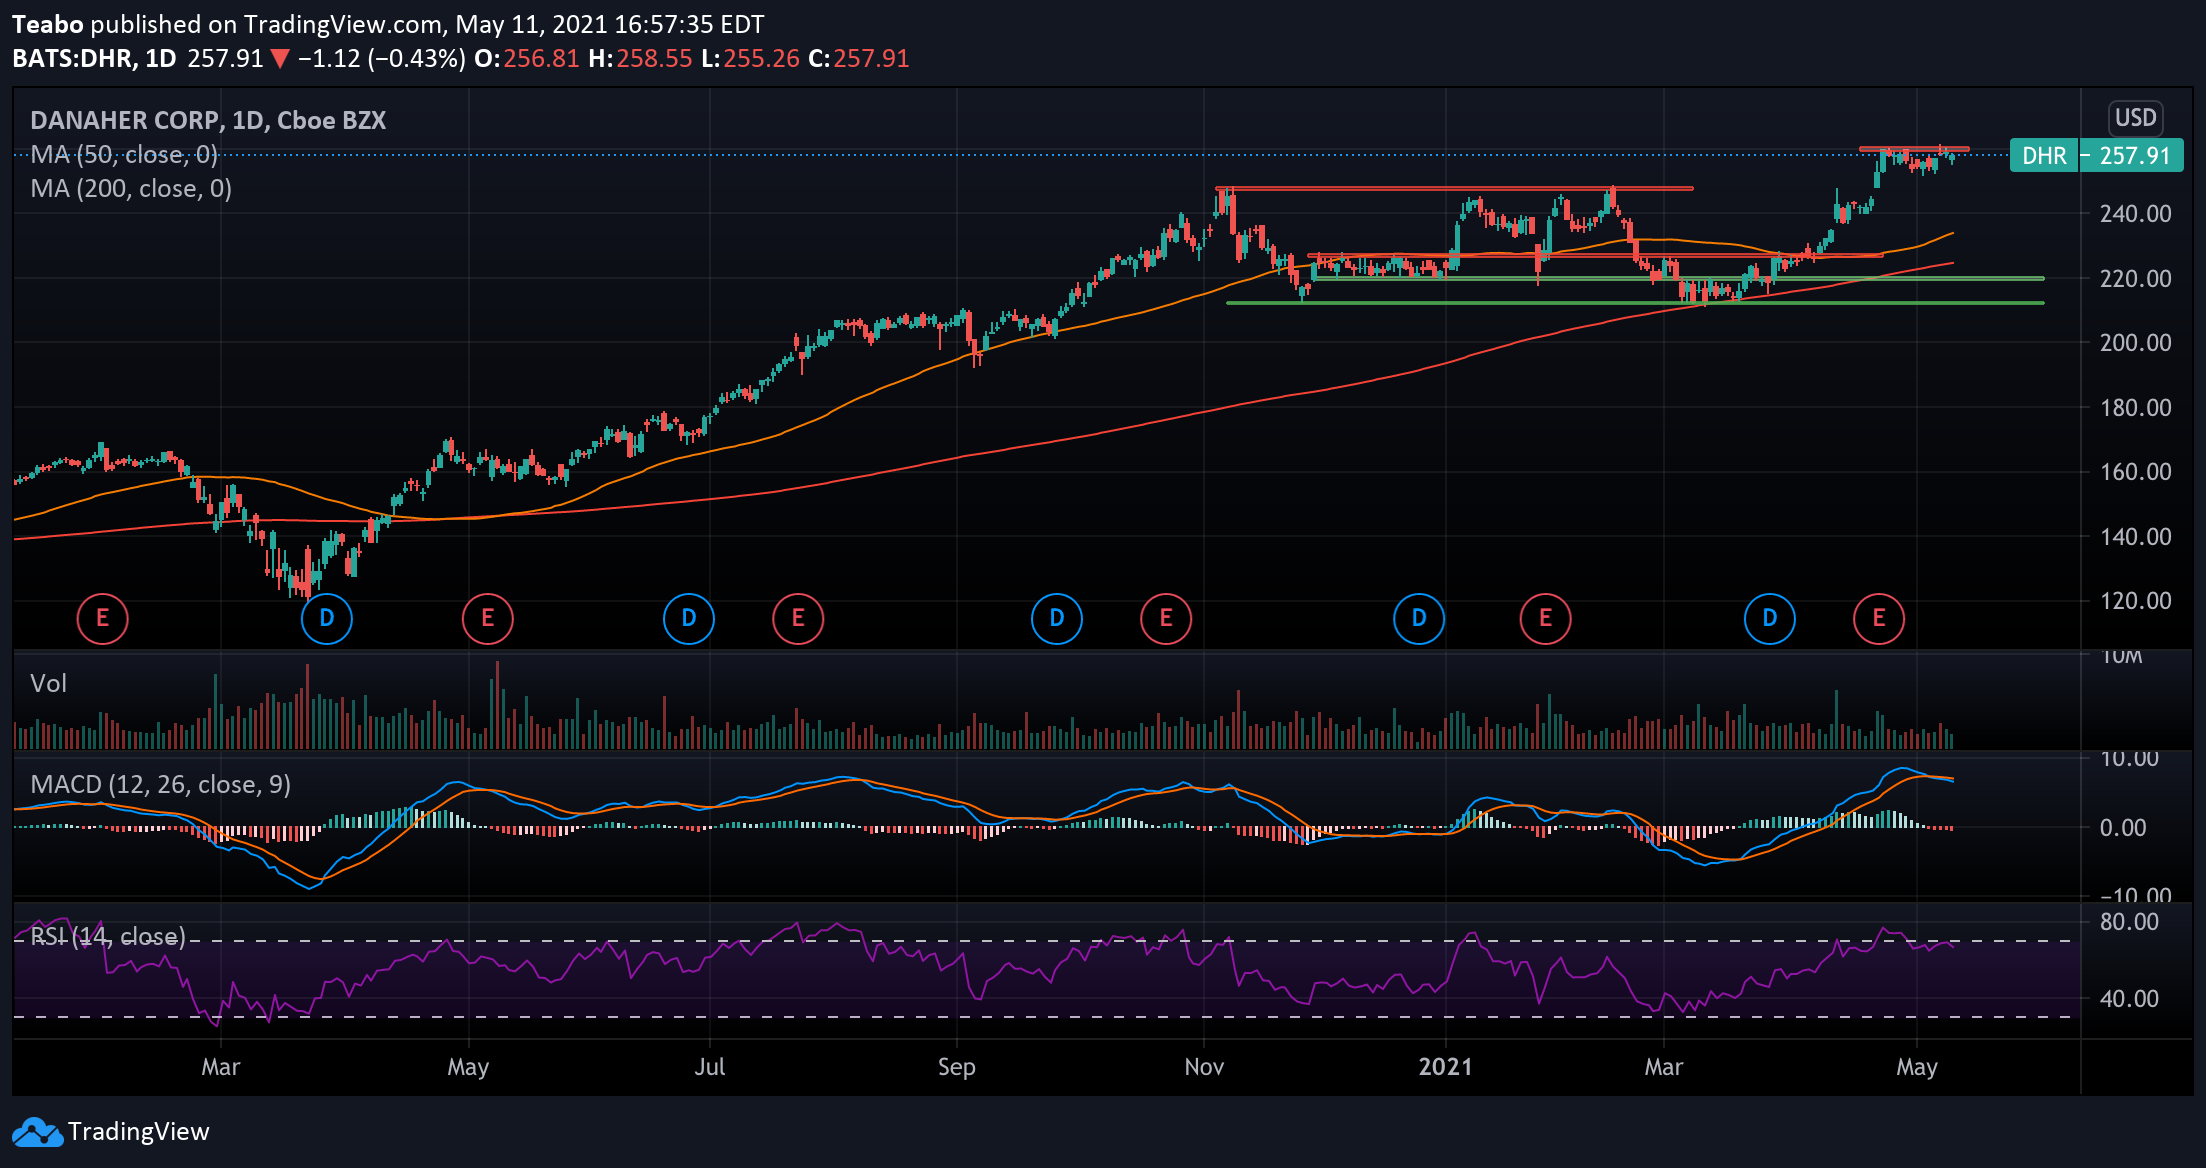Open the earnings E marker below May 2020 candles

pyautogui.click(x=487, y=618)
